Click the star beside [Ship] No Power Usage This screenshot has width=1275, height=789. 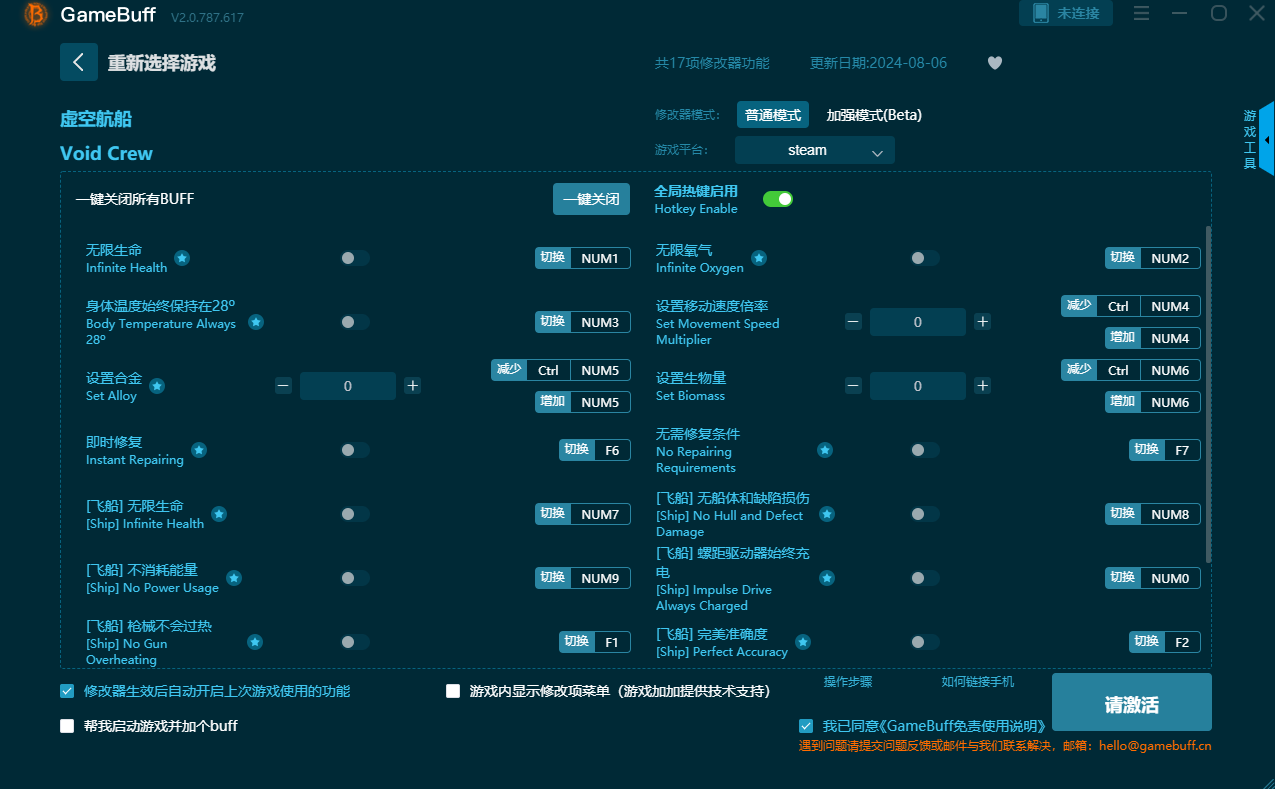234,578
